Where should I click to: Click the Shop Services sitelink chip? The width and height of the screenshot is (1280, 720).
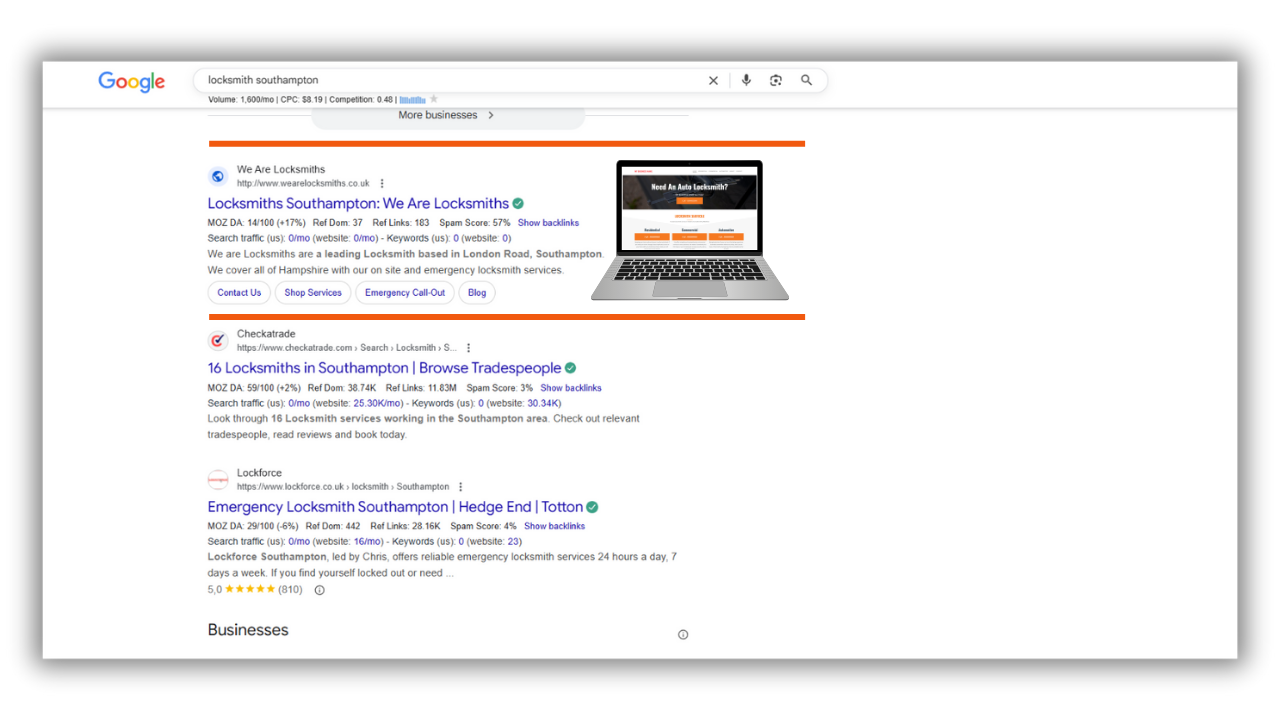pos(313,293)
